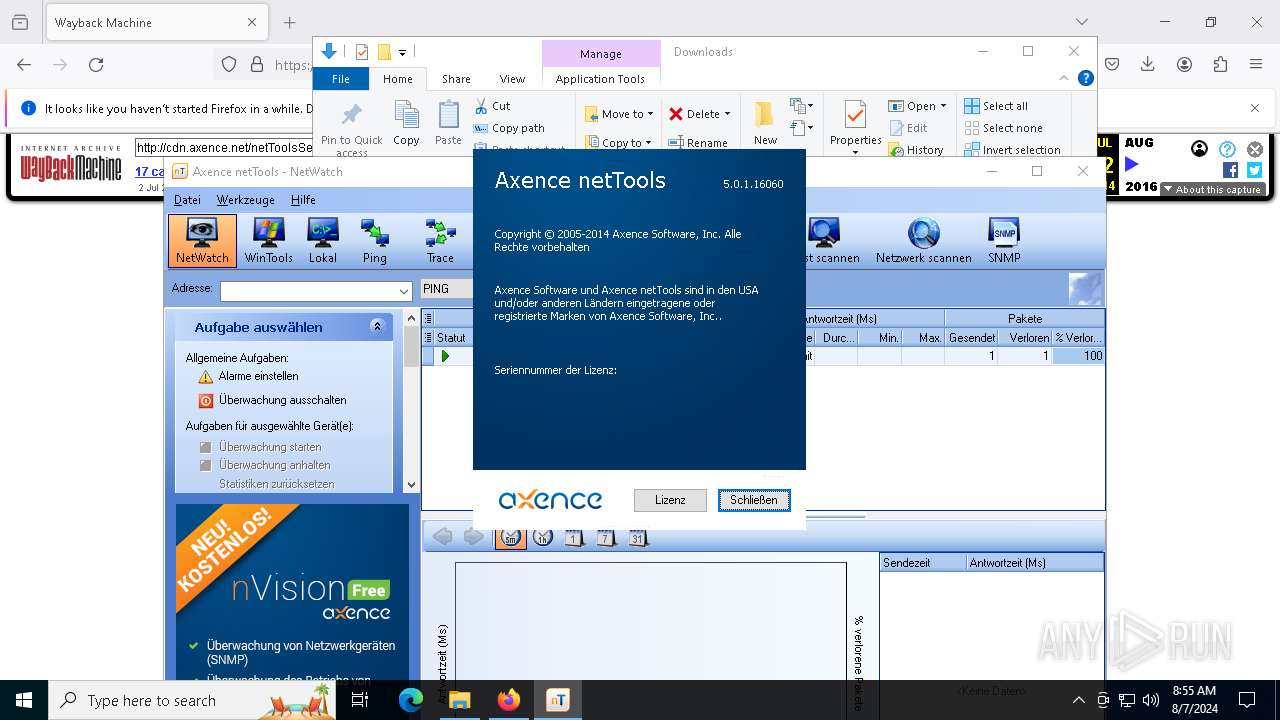Screen dimensions: 1280x720
Task: Collapse the Aufgabe auswählen panel
Action: (x=377, y=326)
